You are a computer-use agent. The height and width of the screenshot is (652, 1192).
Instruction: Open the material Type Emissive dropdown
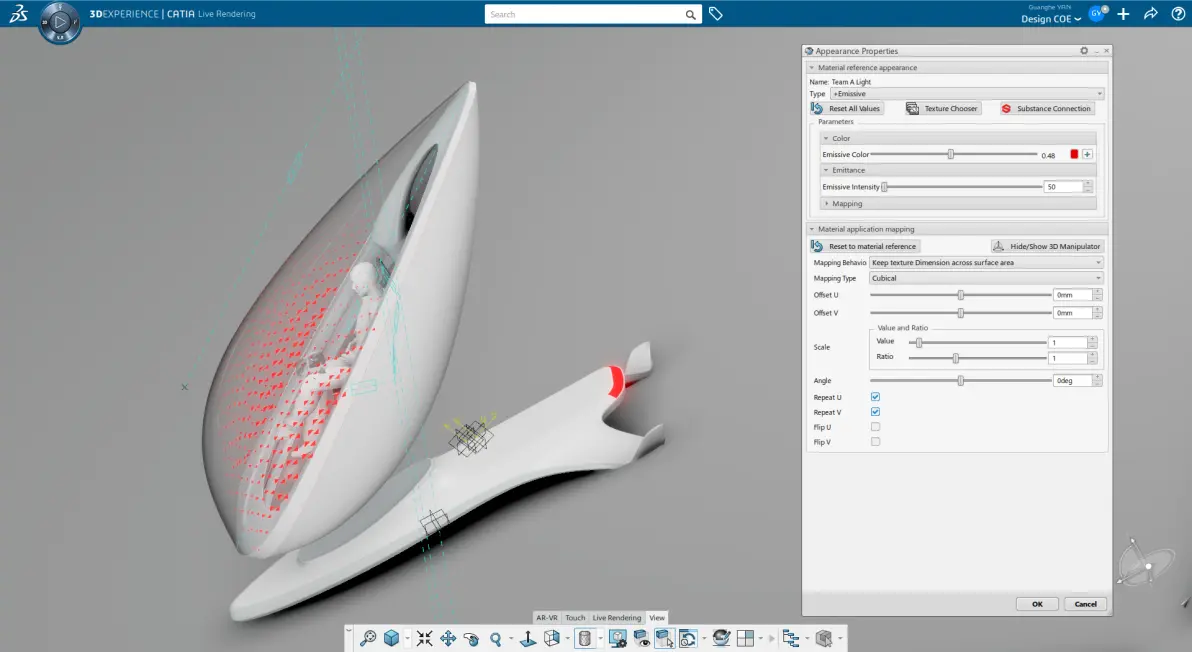pyautogui.click(x=966, y=93)
